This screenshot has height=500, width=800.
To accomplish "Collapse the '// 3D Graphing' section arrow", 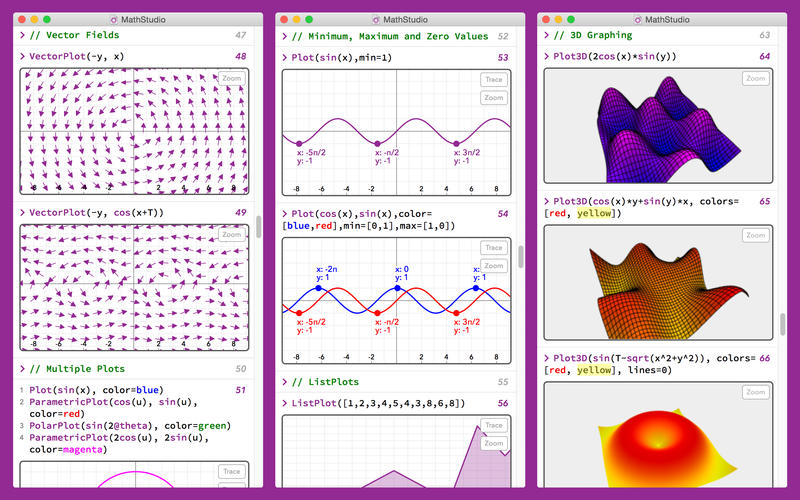I will click(546, 36).
